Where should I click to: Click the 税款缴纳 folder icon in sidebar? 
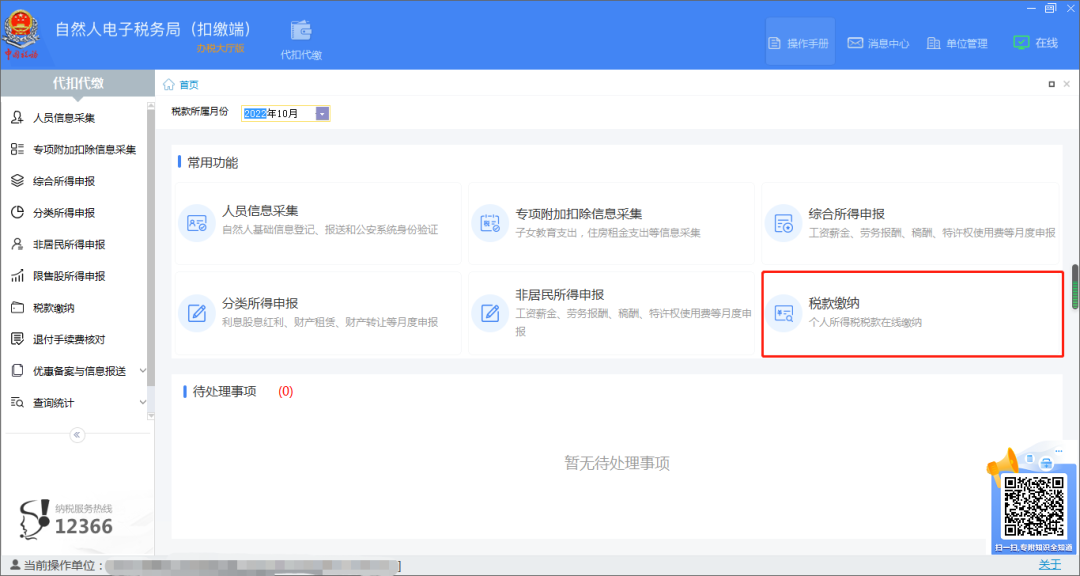point(17,307)
